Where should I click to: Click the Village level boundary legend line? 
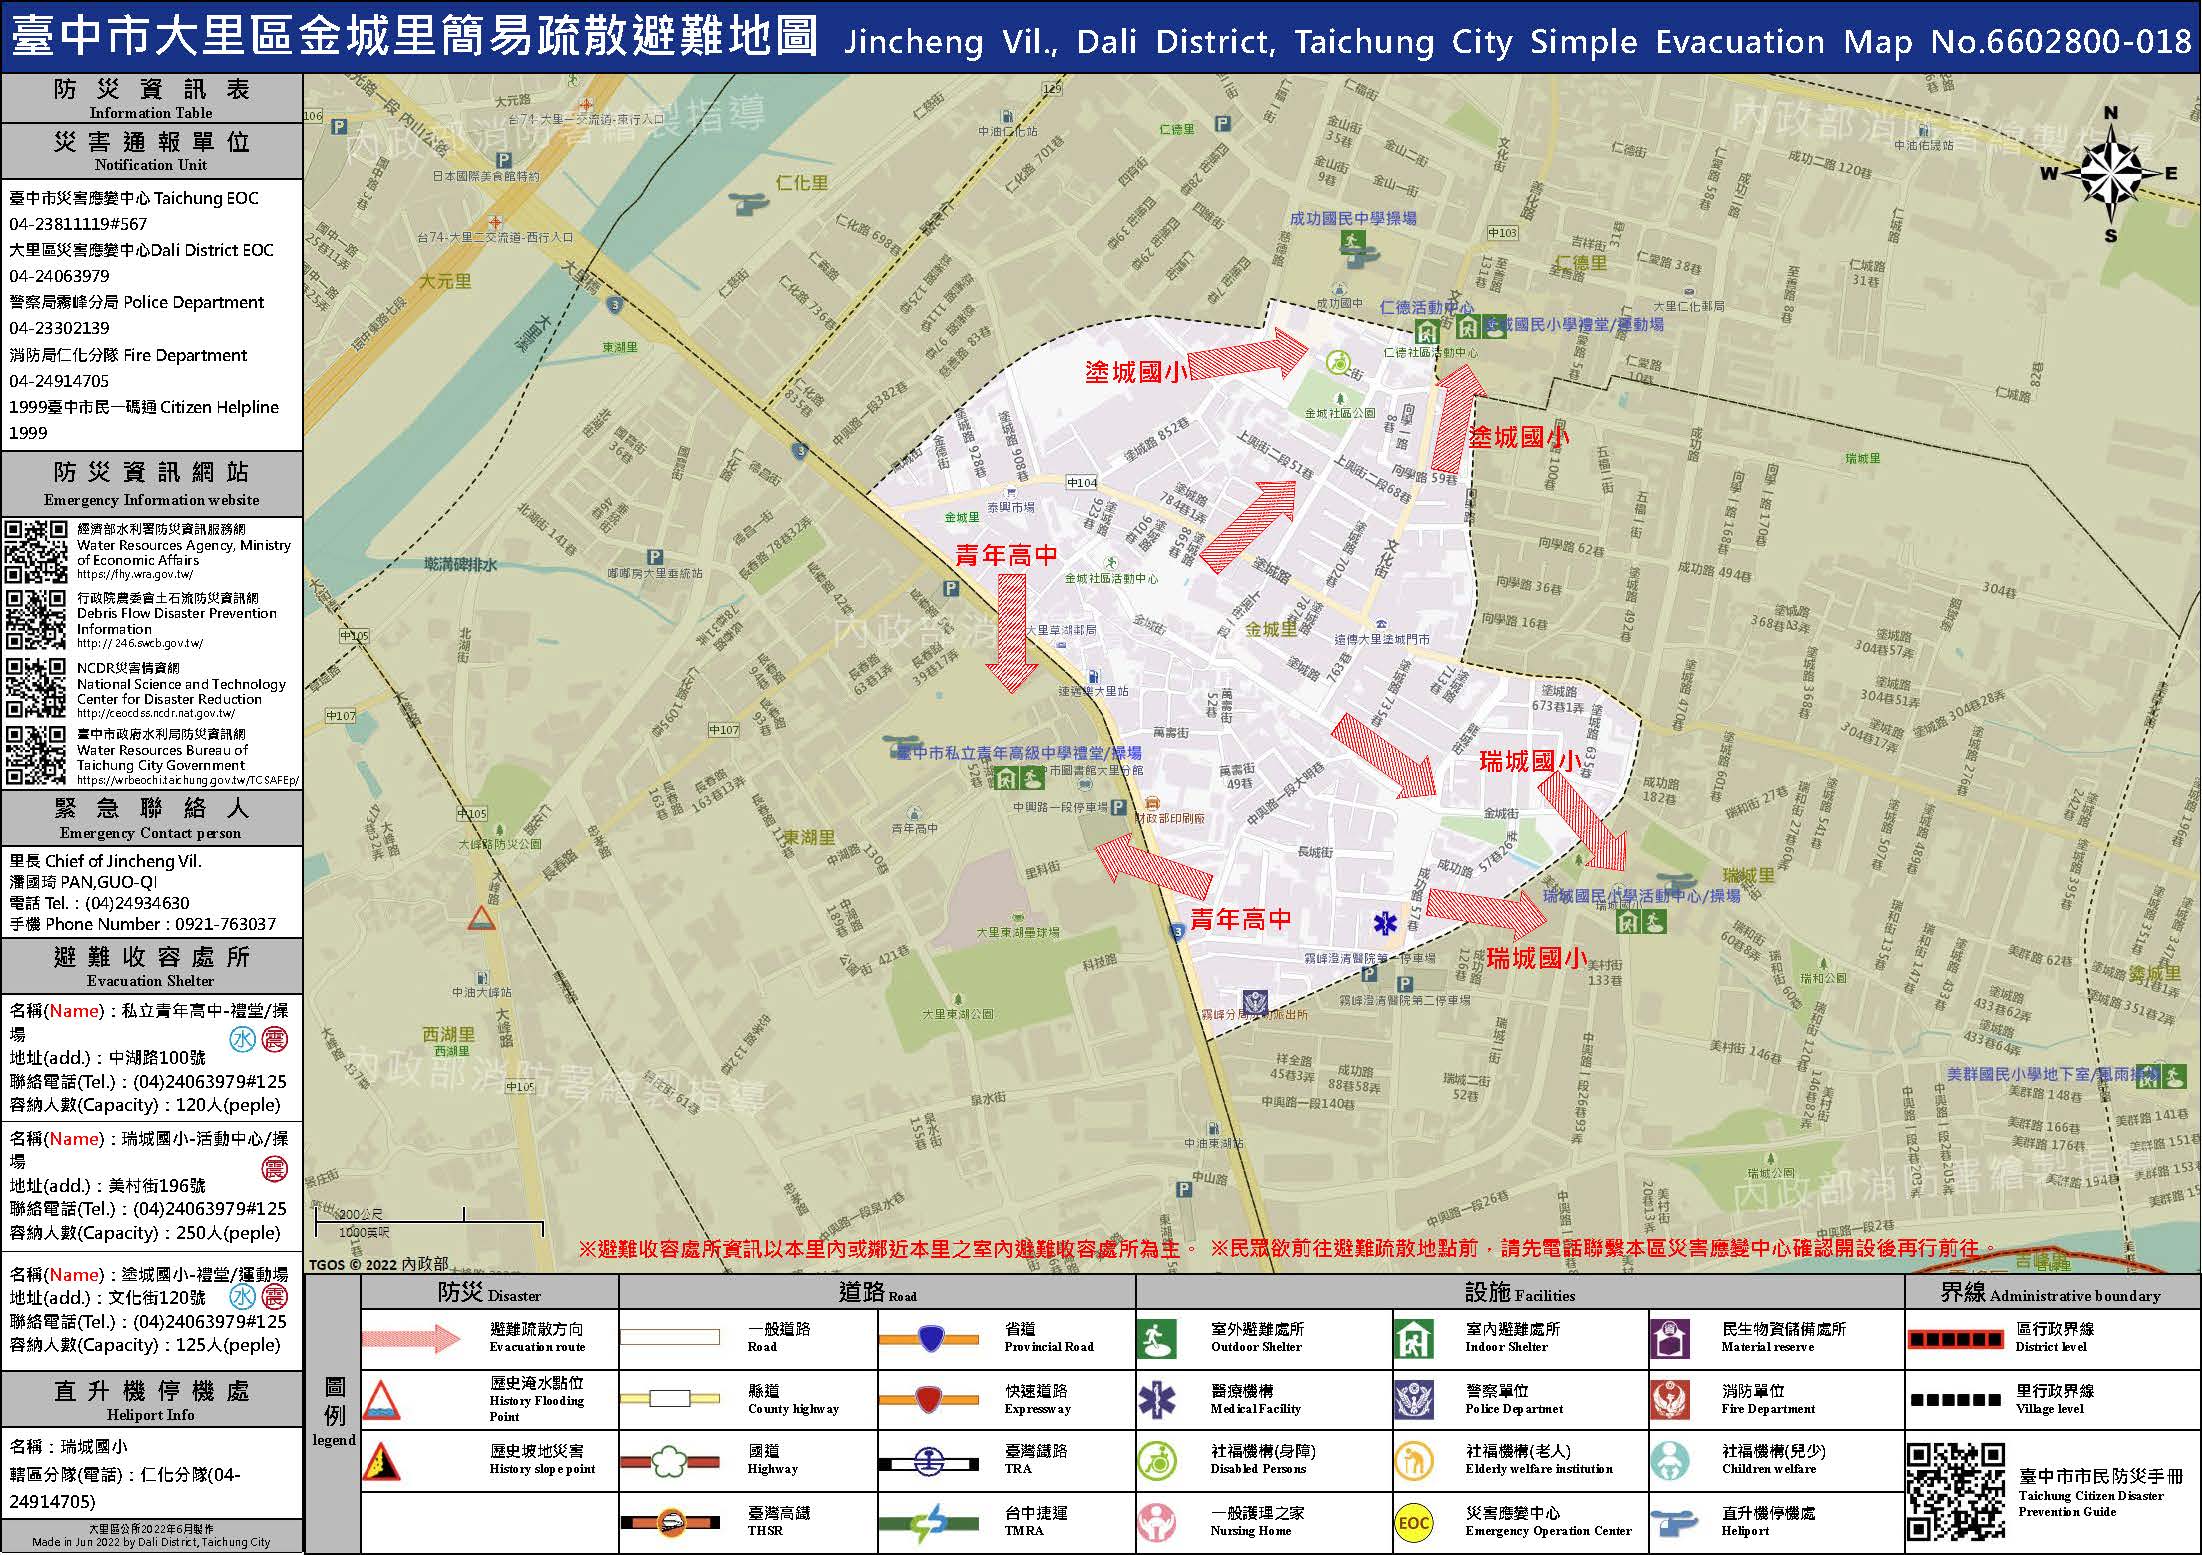(x=1955, y=1400)
